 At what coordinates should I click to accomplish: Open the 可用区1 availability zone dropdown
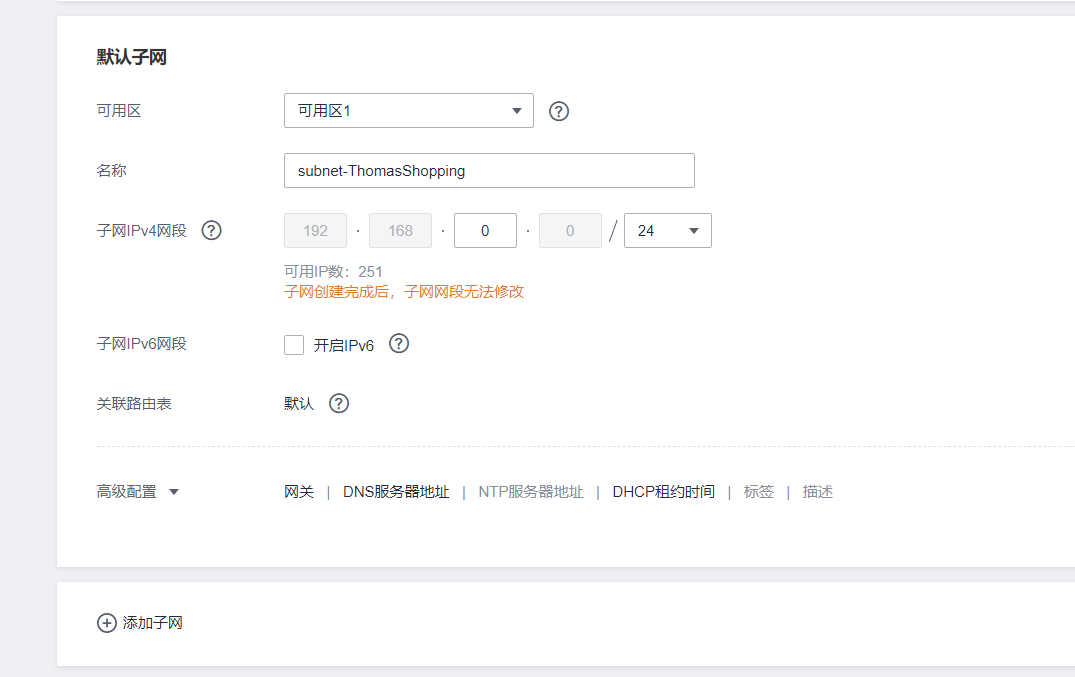tap(408, 111)
